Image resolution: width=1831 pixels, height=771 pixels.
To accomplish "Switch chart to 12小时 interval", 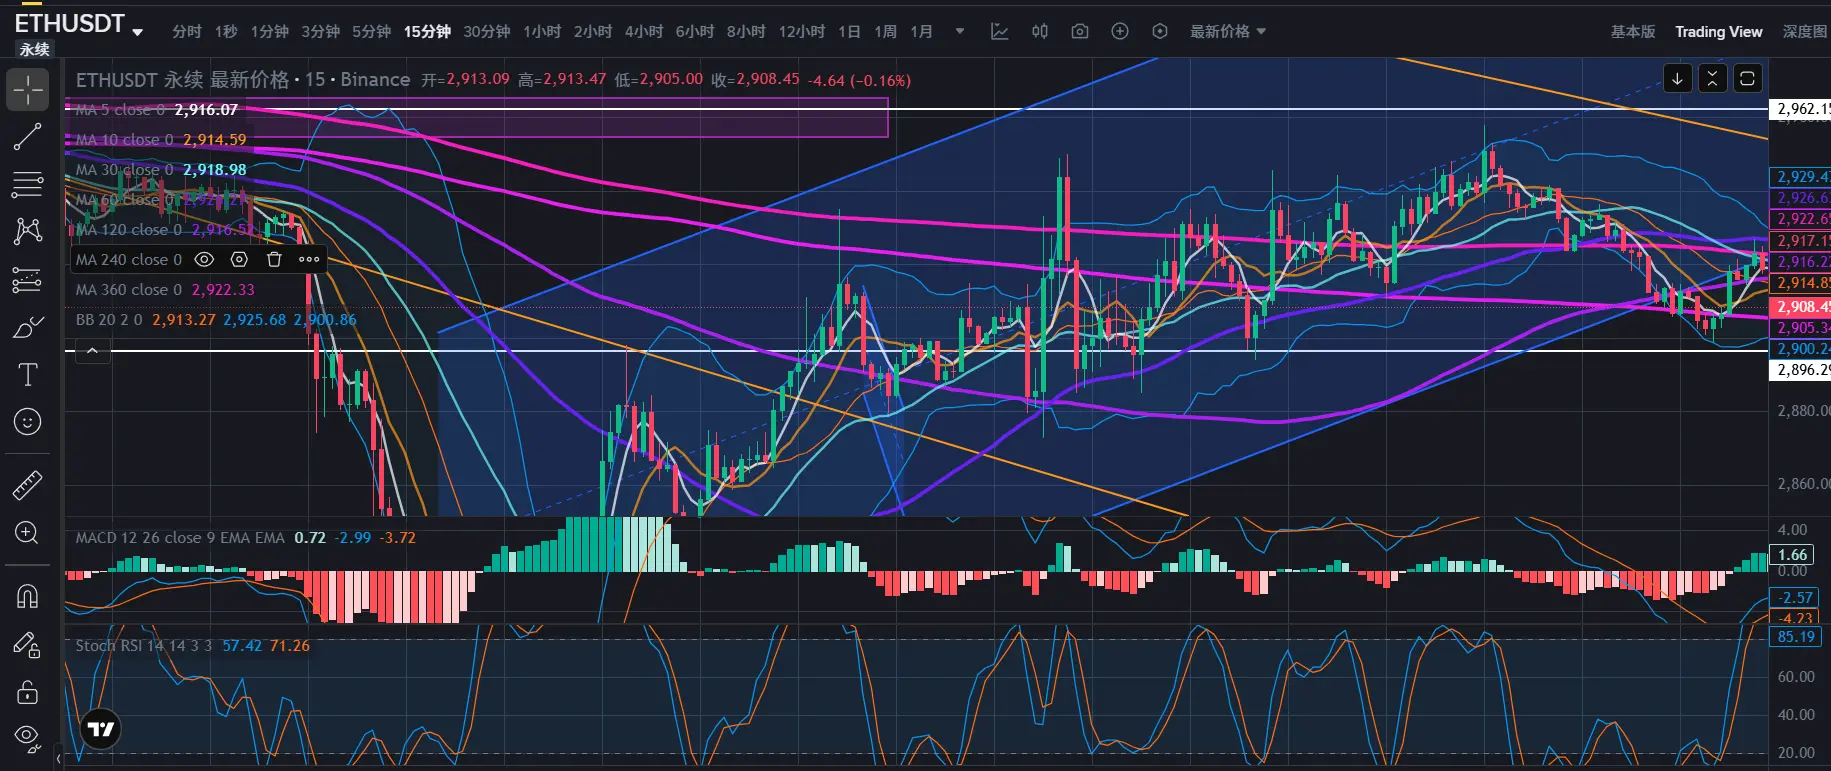I will [802, 31].
